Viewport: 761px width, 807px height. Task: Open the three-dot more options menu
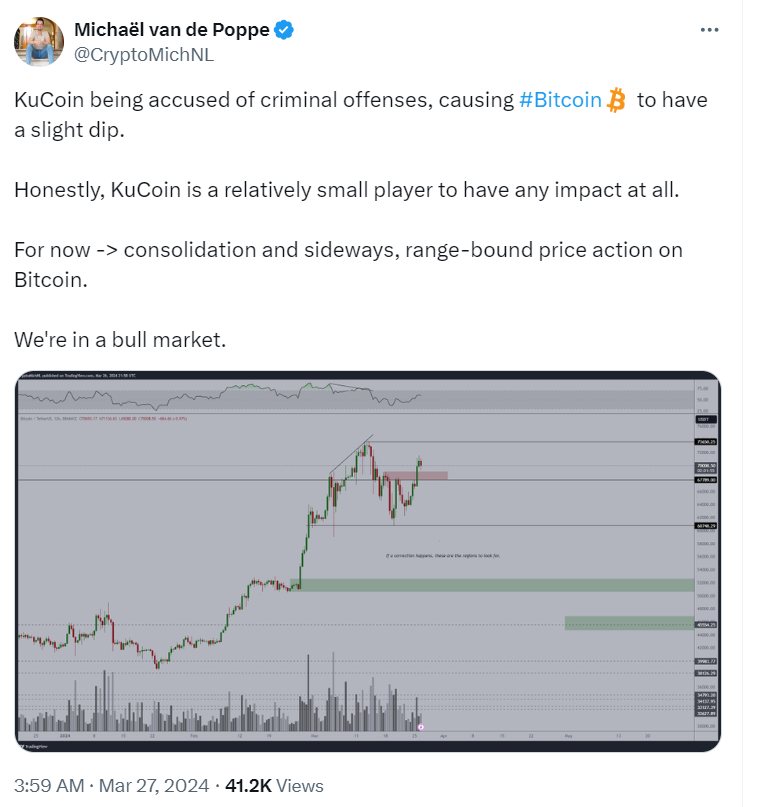[709, 30]
